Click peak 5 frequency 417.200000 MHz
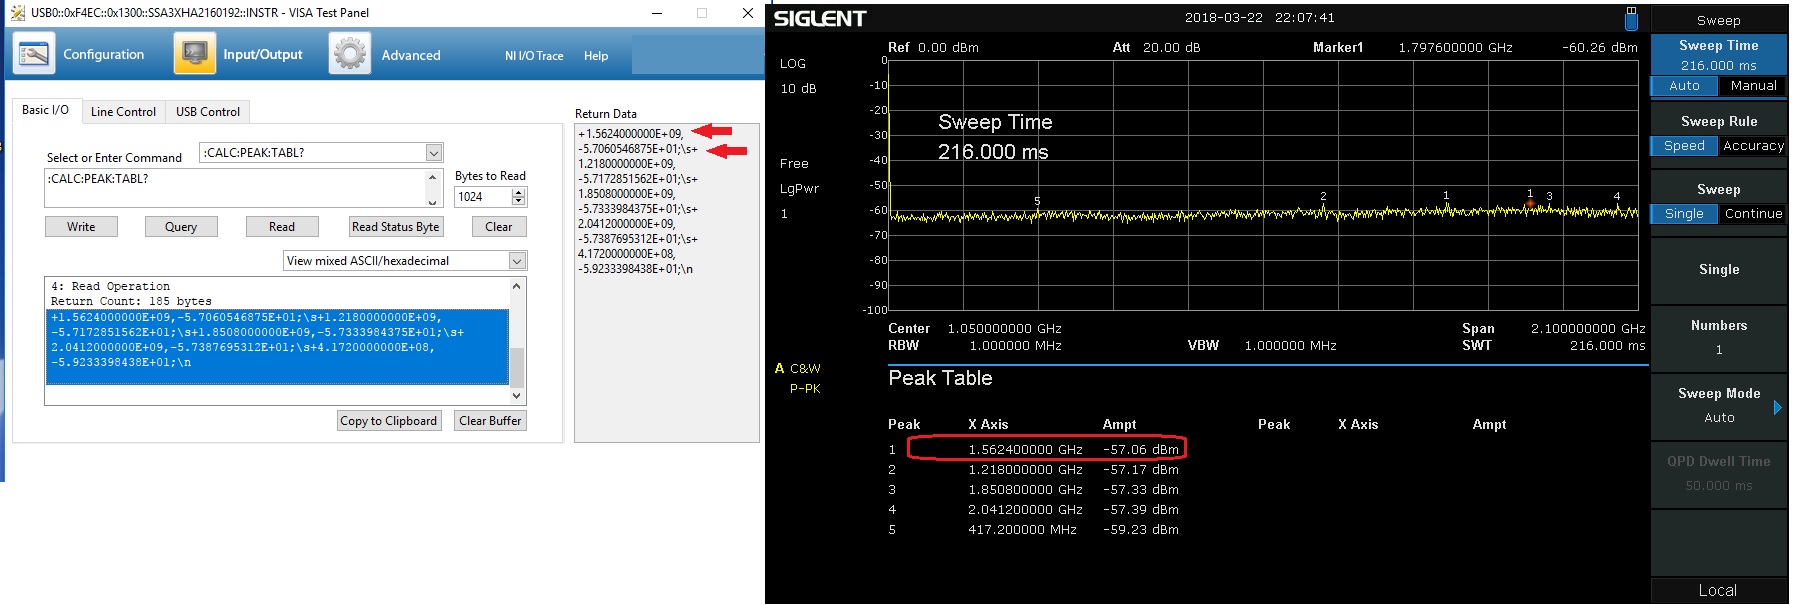The height and width of the screenshot is (605, 1795). [1022, 530]
